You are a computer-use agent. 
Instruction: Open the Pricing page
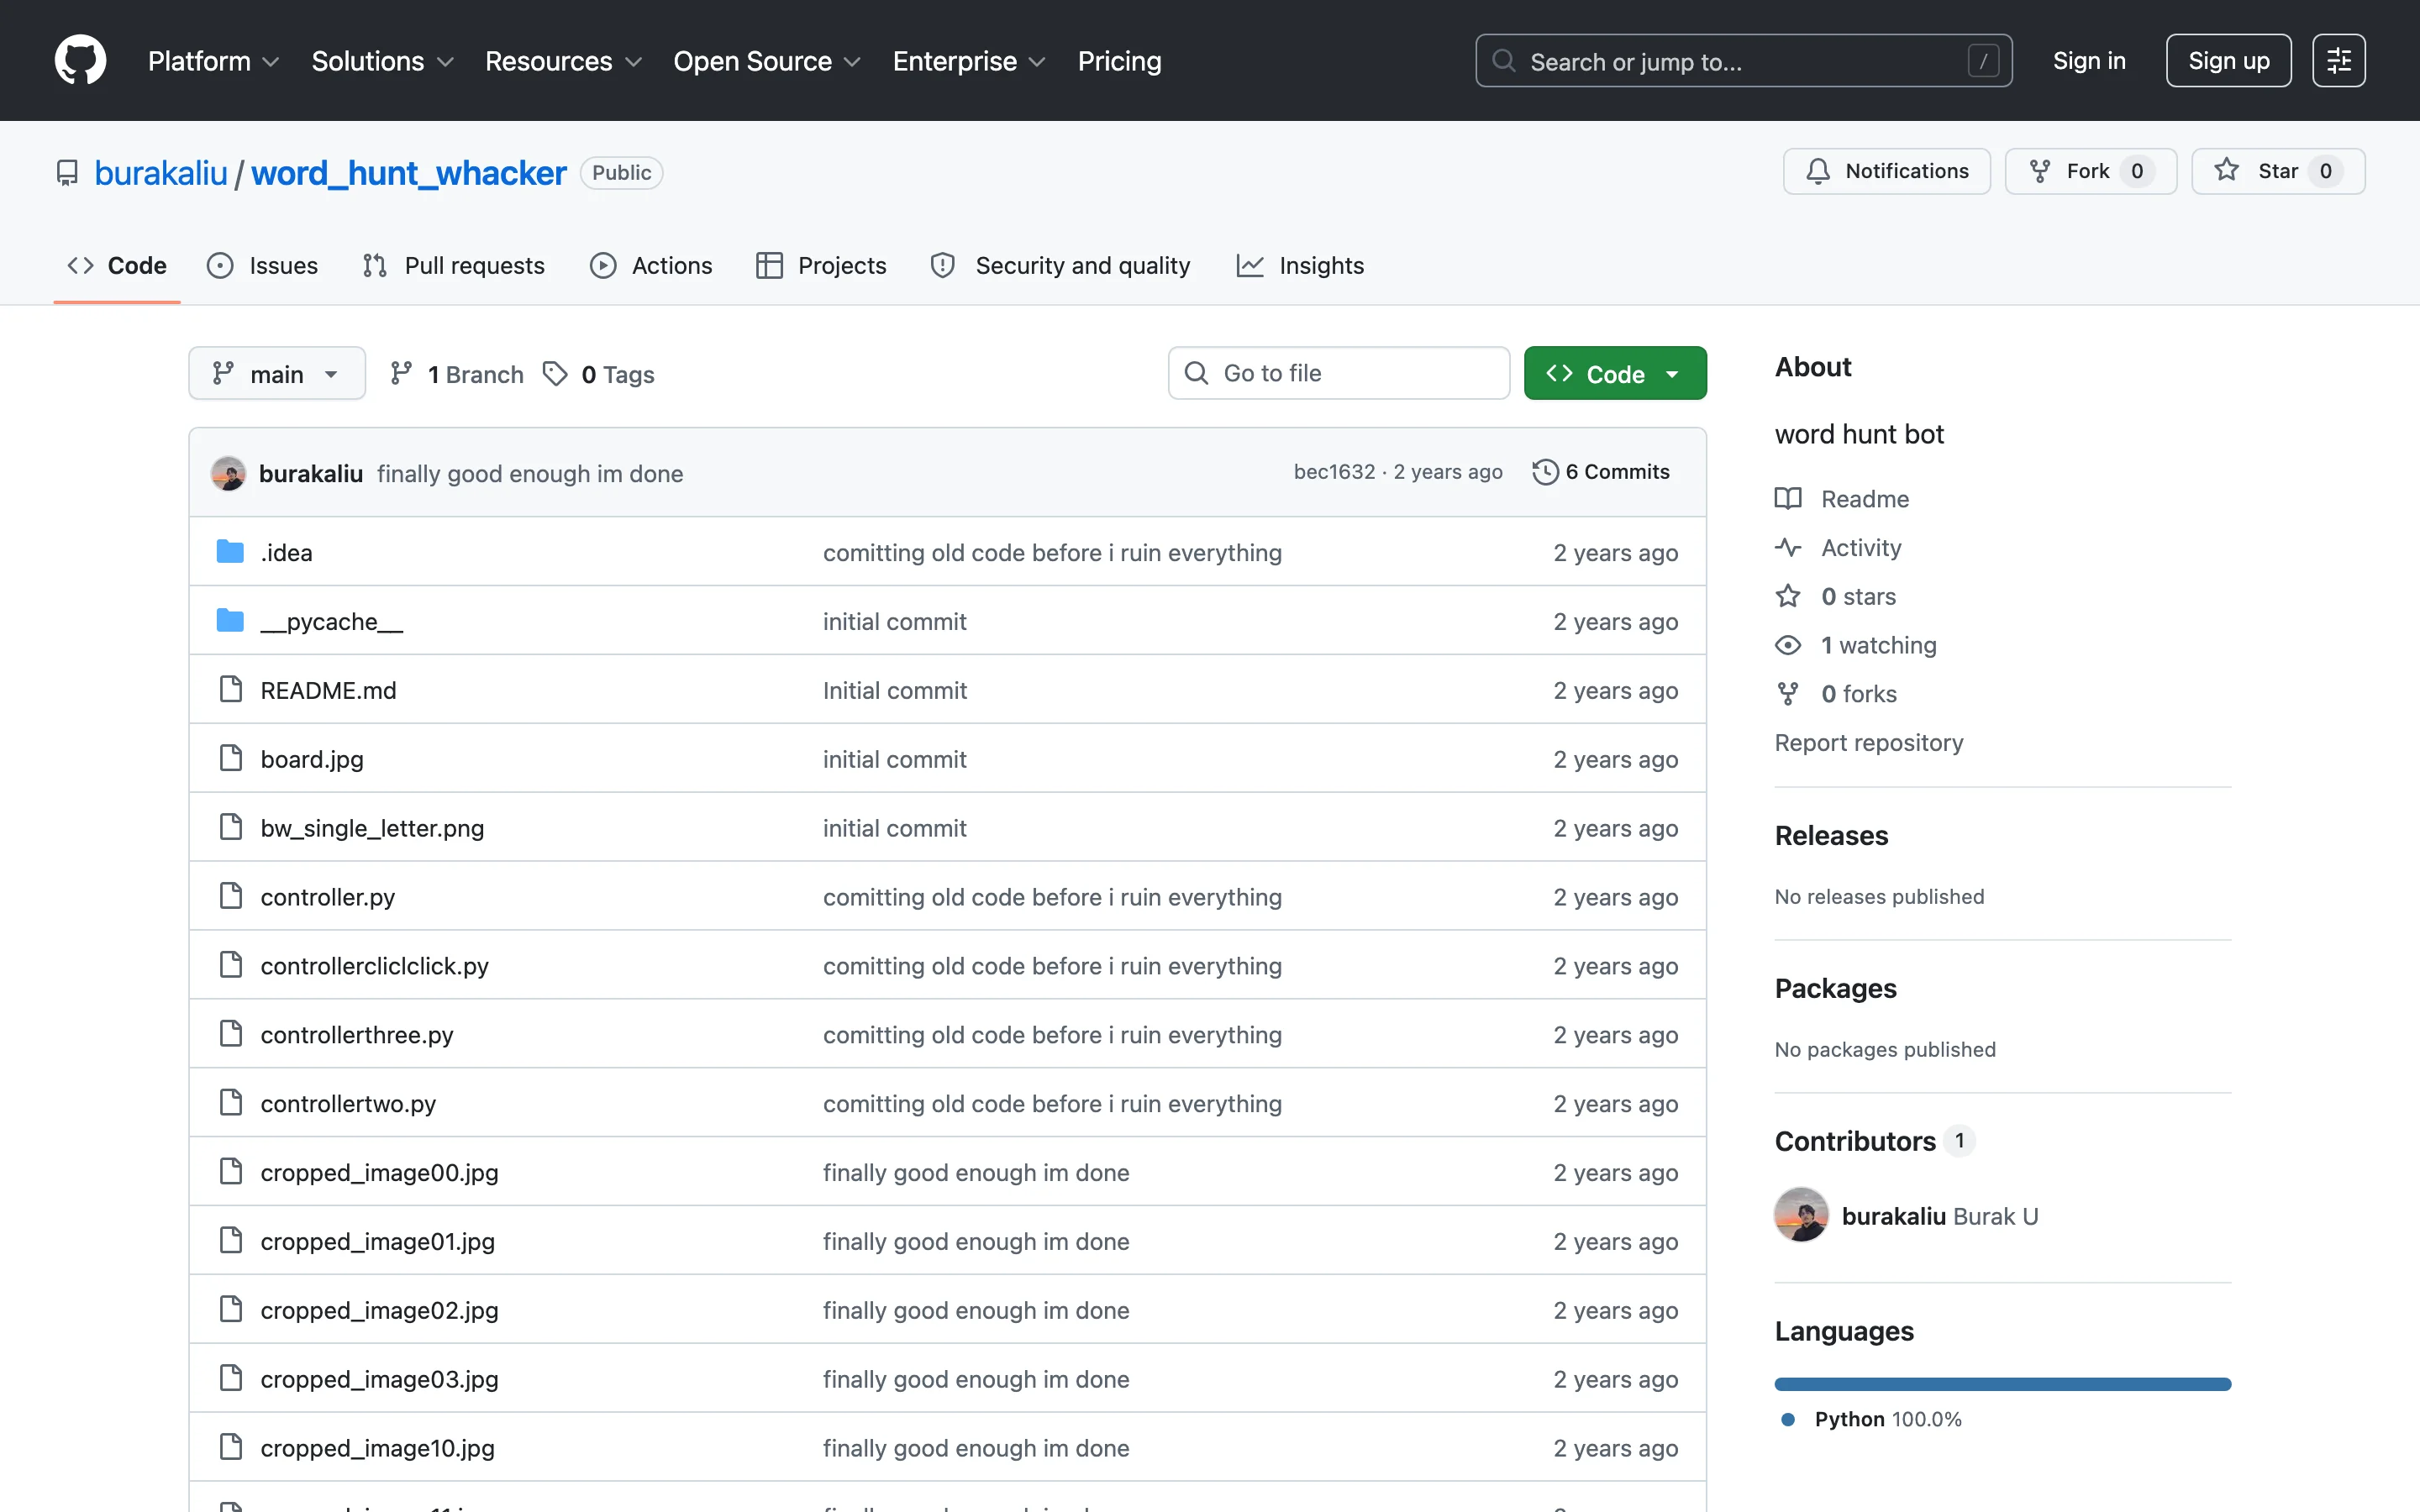pos(1119,61)
